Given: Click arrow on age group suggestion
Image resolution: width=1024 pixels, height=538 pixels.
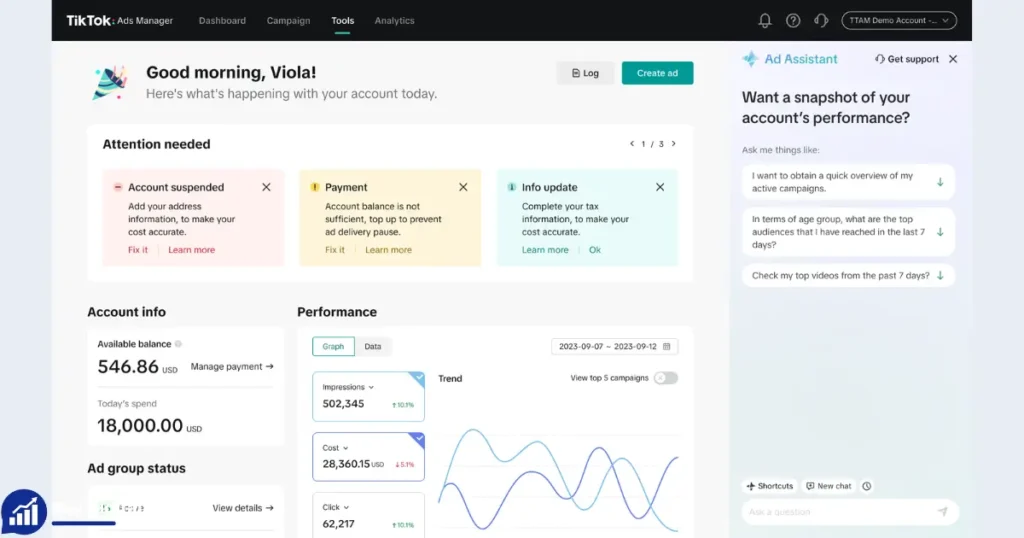Looking at the screenshot, I should [940, 232].
